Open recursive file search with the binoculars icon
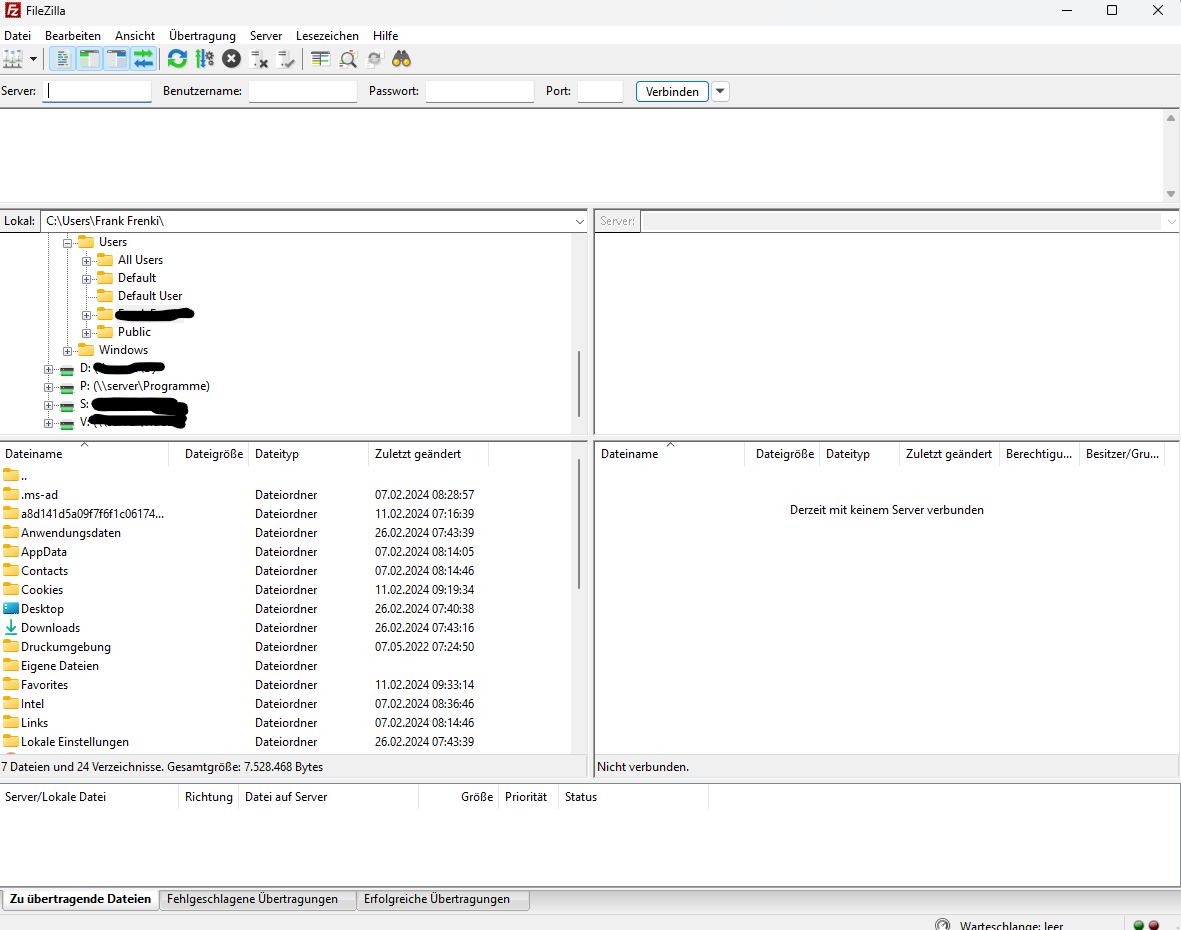 click(401, 59)
